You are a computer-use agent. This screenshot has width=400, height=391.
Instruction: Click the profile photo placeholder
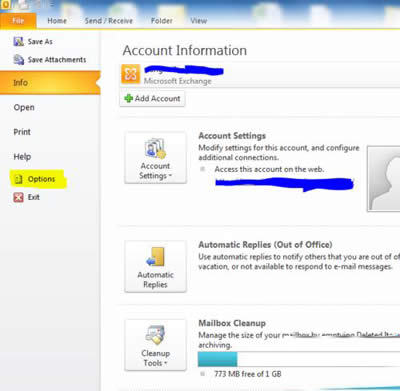(384, 178)
